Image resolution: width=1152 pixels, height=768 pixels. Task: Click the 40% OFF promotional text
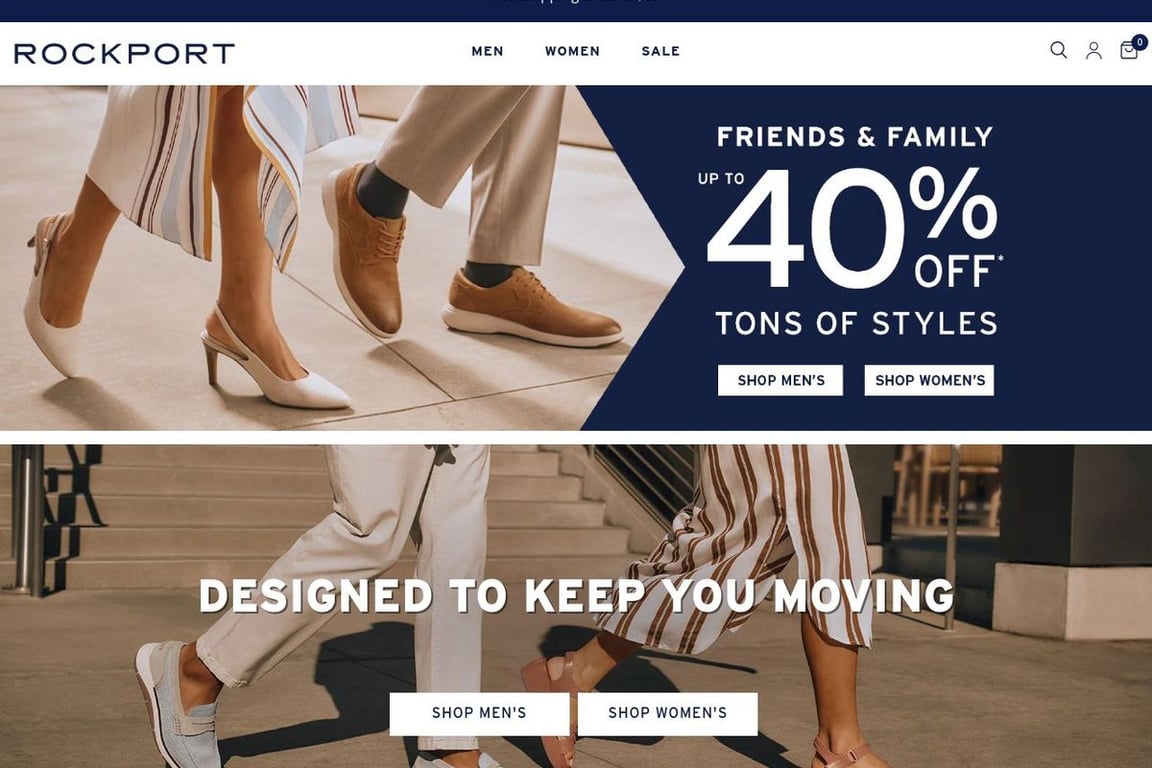[854, 228]
